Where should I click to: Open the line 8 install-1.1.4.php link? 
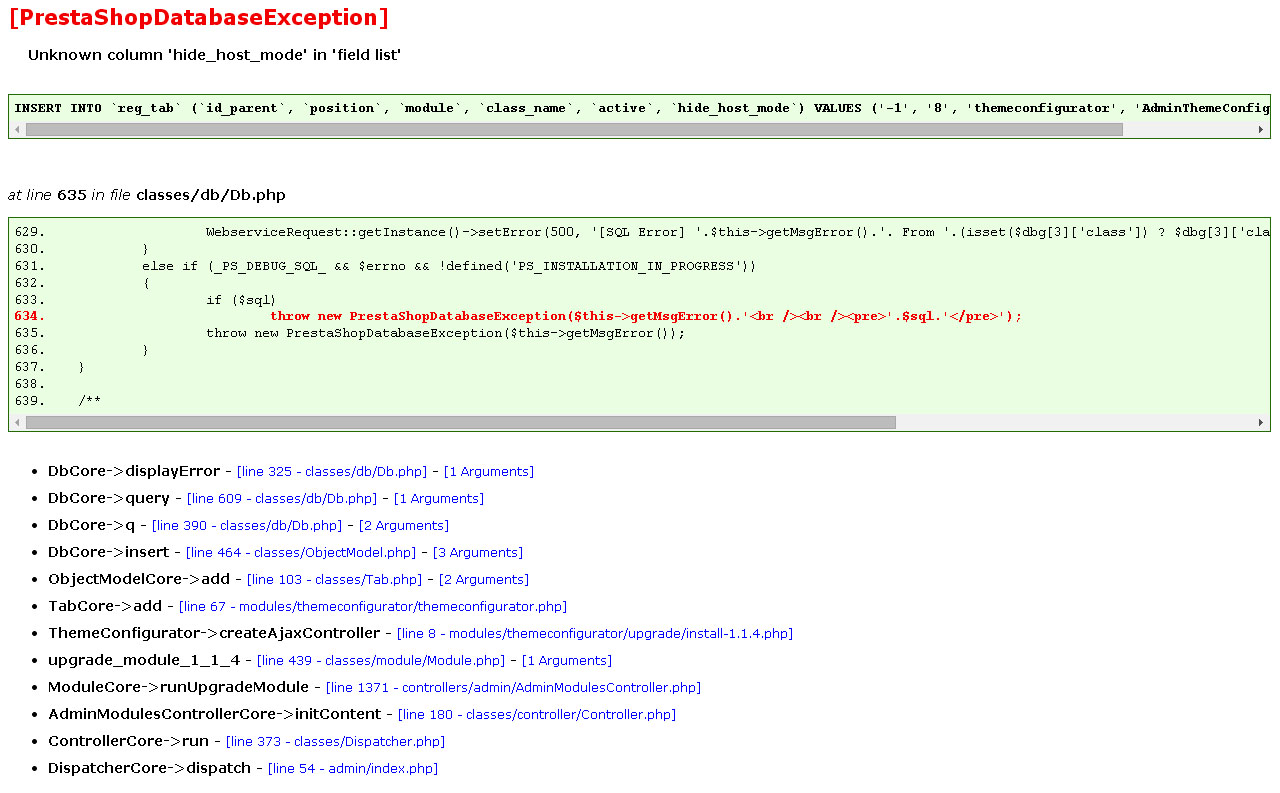tap(595, 633)
